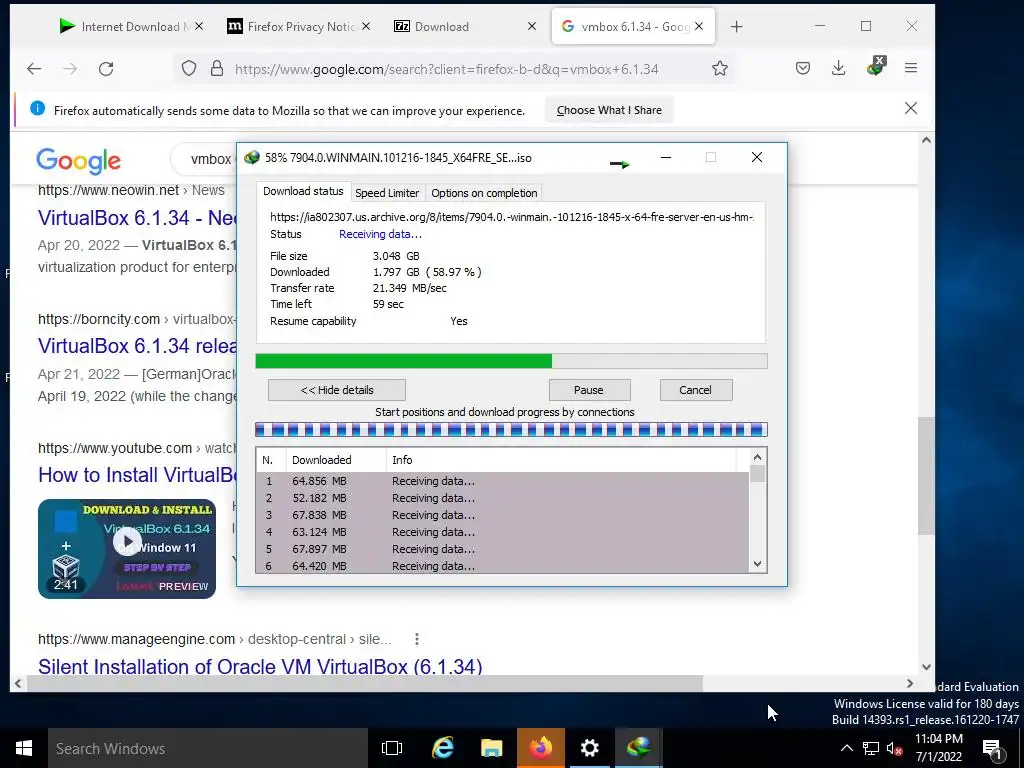
Task: Open VirtualBox 6.1.34 Neowin result
Action: 137,217
